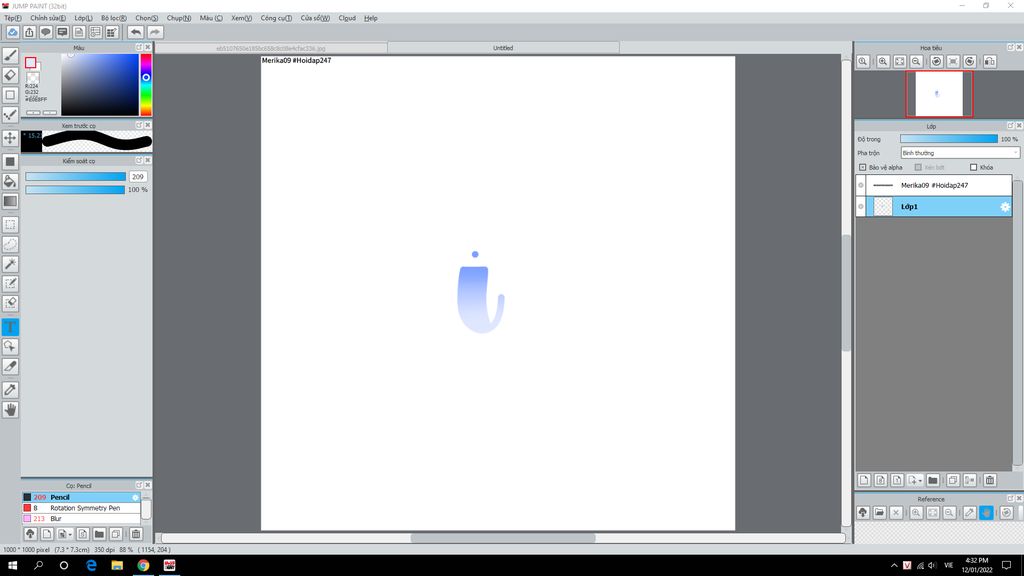Open the Chỉnh sửa menu

(48, 18)
